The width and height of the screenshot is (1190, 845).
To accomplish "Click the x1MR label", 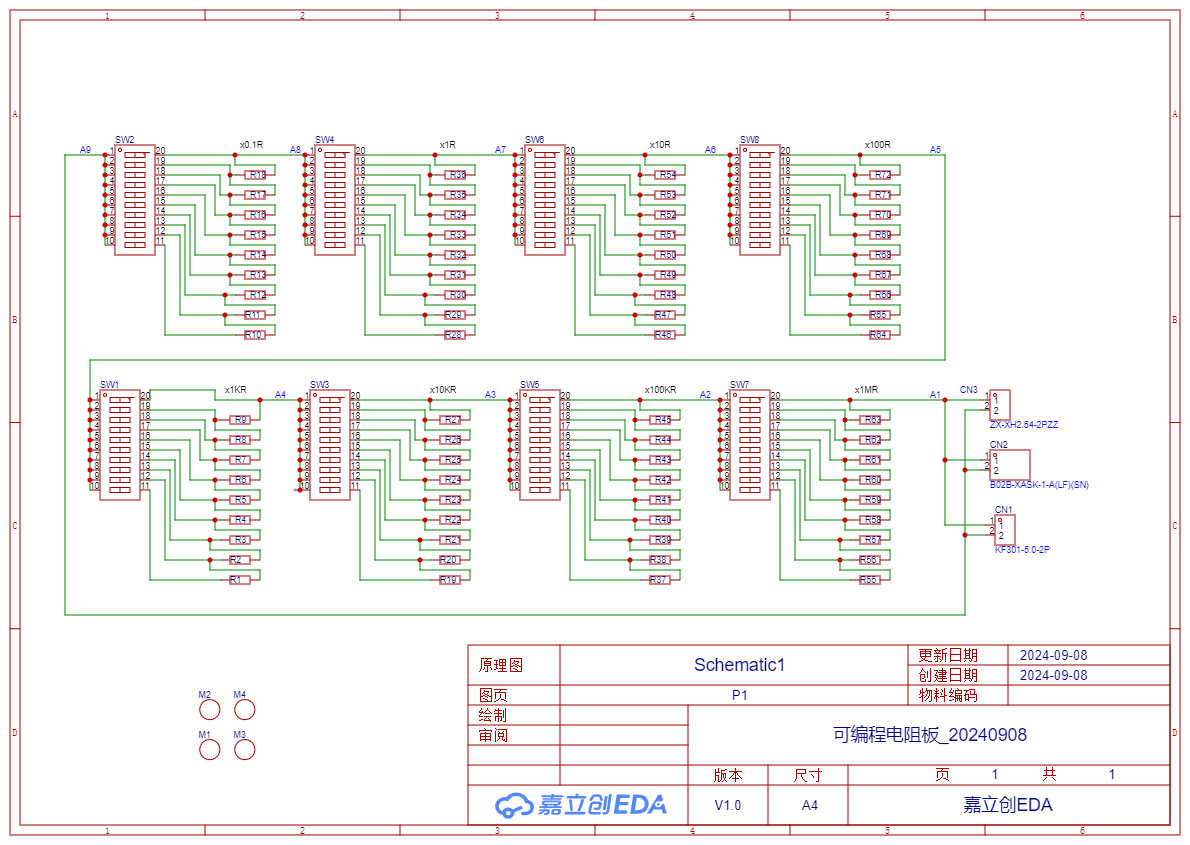I will 866,389.
